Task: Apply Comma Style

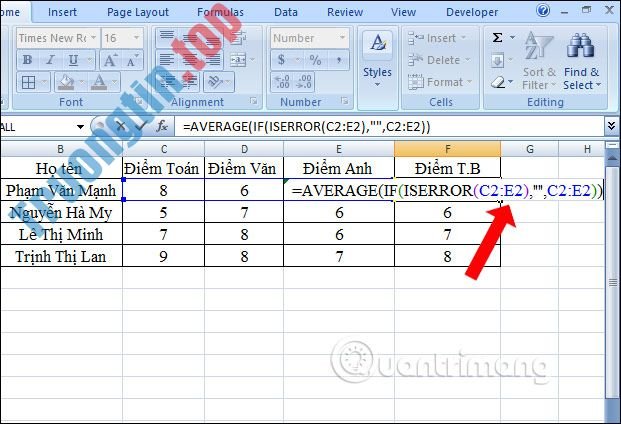Action: click(338, 60)
